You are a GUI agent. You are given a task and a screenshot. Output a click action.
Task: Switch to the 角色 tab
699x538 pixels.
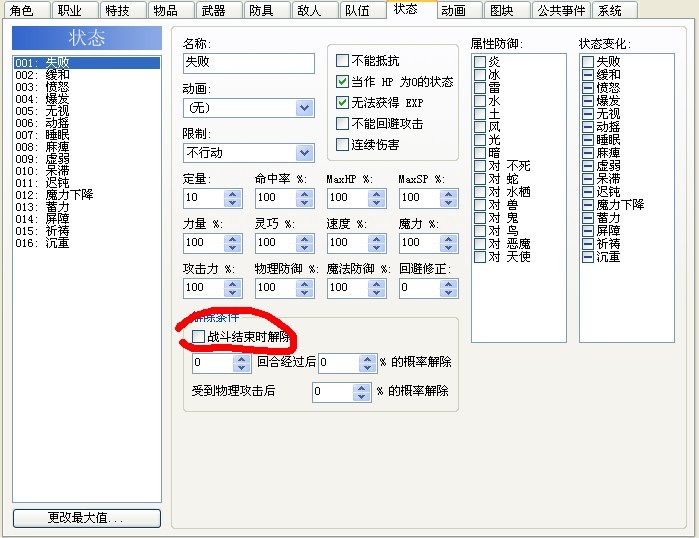point(26,10)
